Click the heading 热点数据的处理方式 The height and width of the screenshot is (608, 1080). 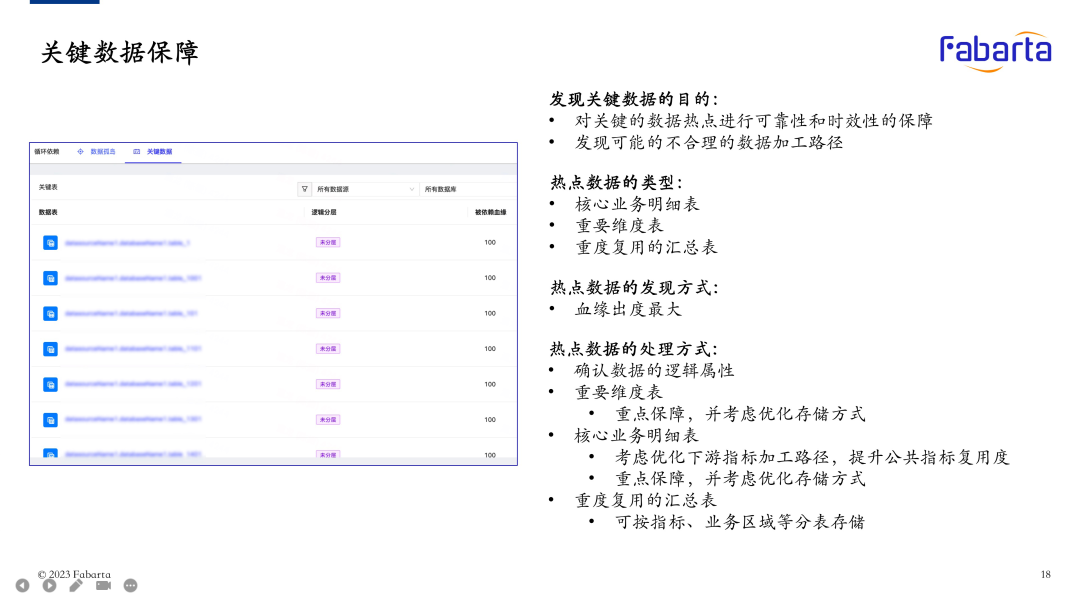point(634,349)
